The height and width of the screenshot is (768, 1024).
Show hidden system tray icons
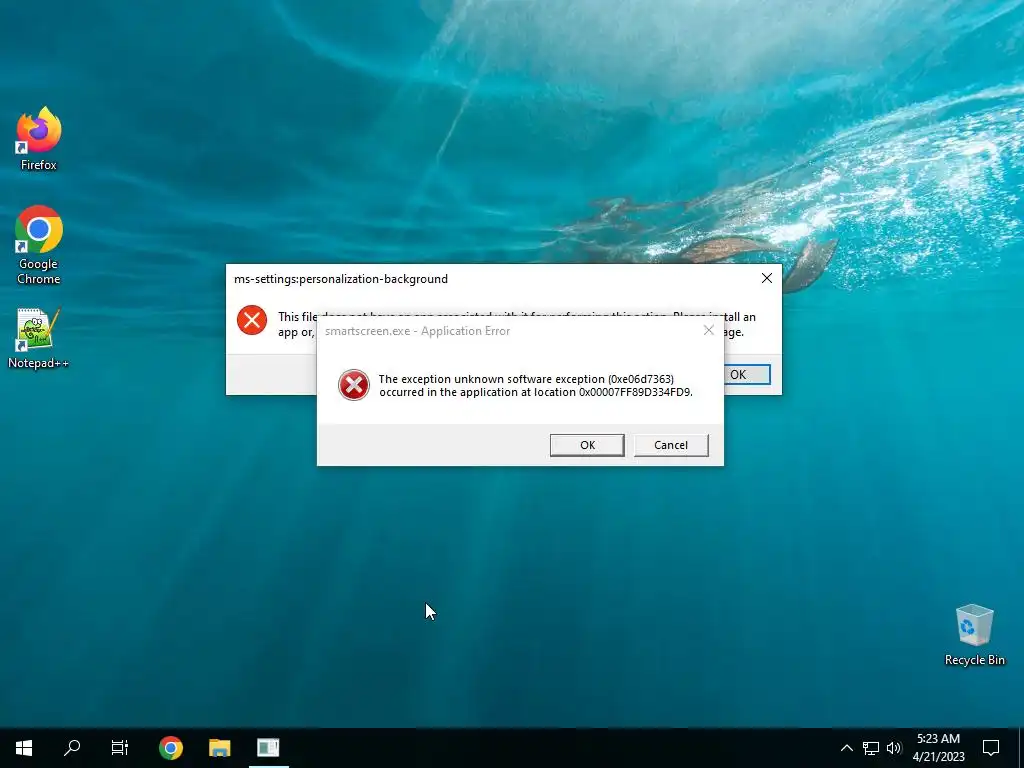pyautogui.click(x=846, y=748)
